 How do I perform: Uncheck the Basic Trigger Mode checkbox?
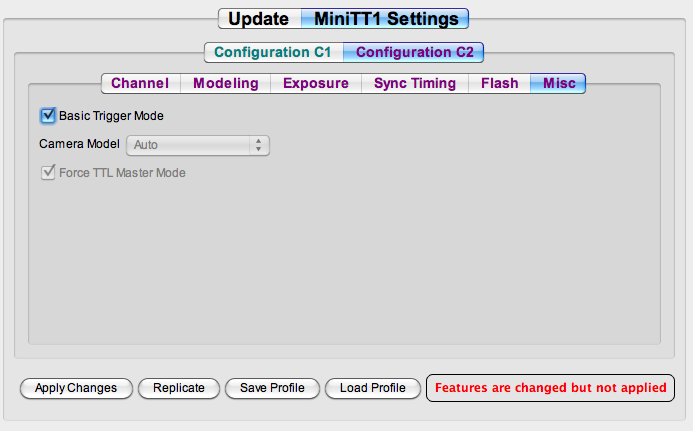(48, 115)
